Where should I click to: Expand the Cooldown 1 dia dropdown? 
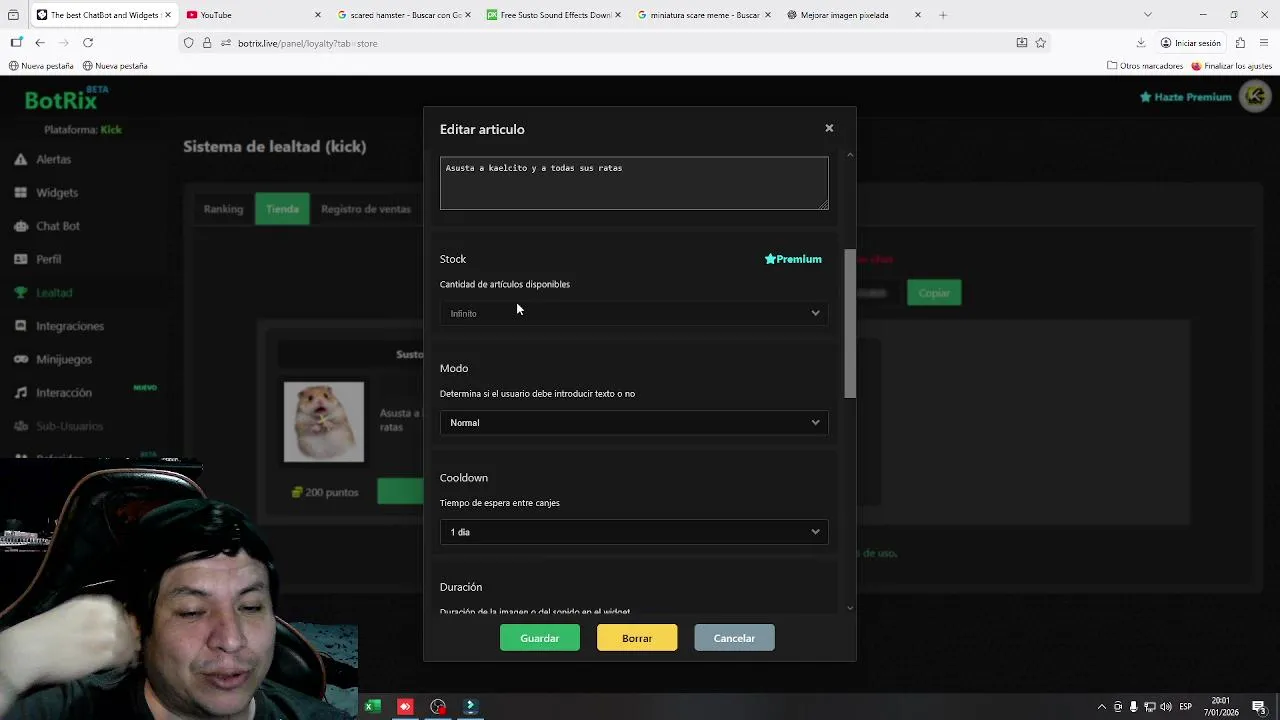634,532
